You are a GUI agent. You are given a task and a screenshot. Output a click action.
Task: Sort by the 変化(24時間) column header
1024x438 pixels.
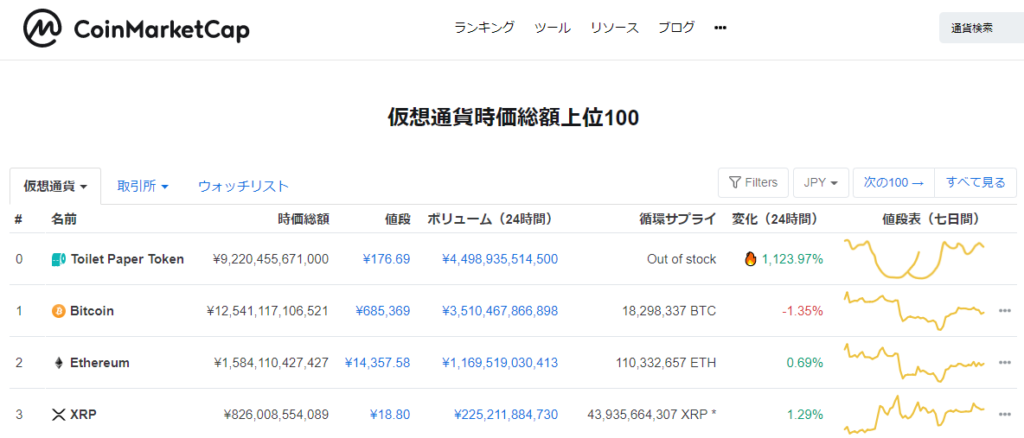[x=778, y=219]
